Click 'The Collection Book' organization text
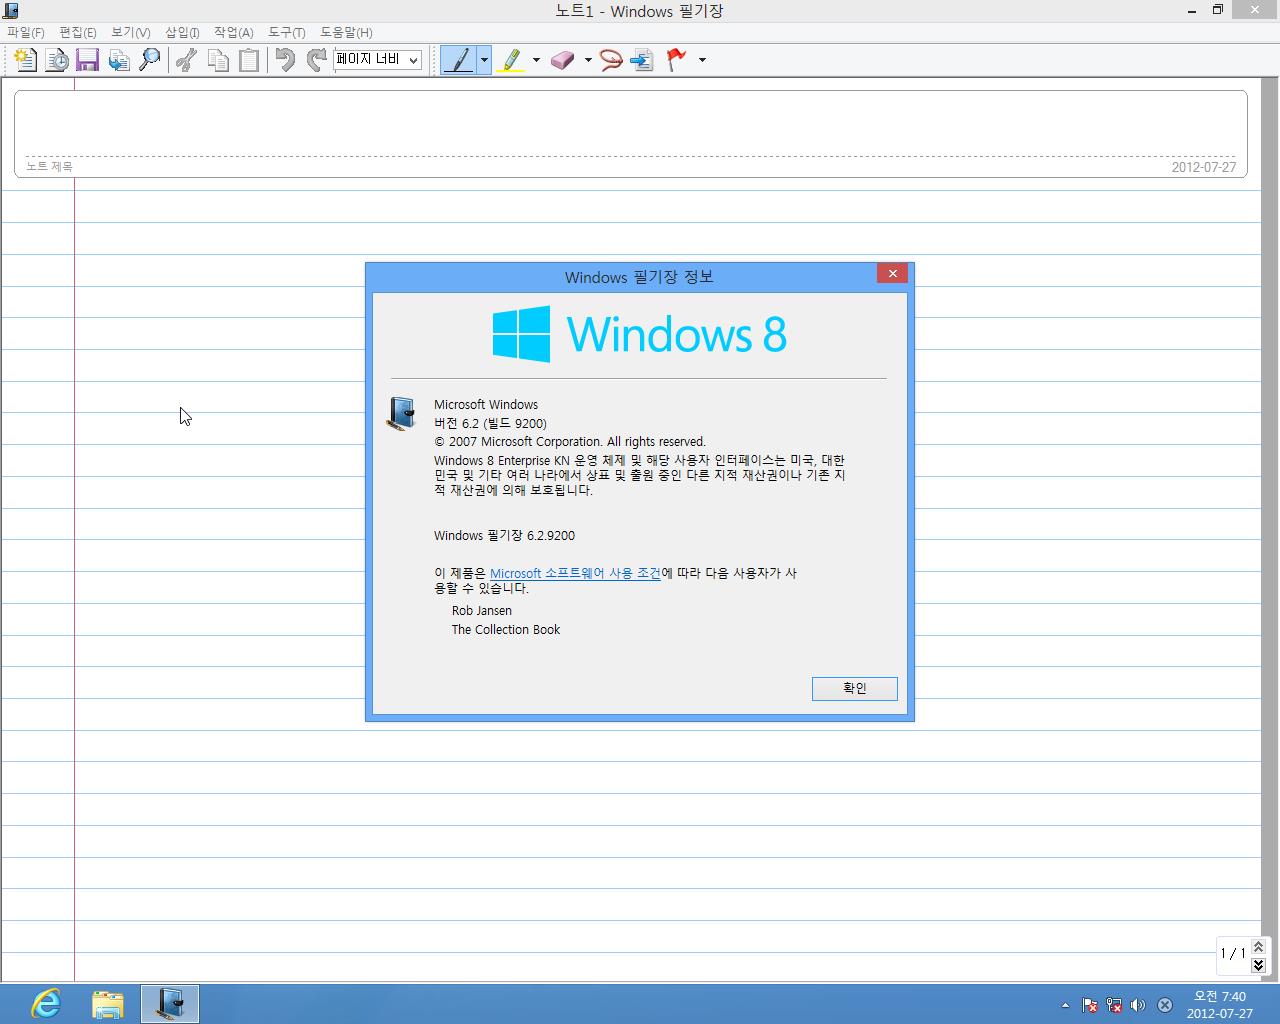 pos(505,629)
